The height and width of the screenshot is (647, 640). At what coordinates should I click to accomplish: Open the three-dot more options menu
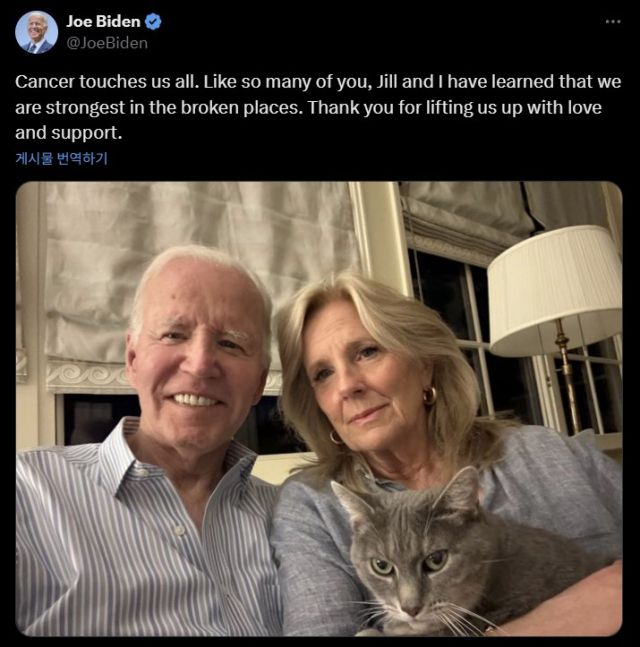tap(613, 21)
